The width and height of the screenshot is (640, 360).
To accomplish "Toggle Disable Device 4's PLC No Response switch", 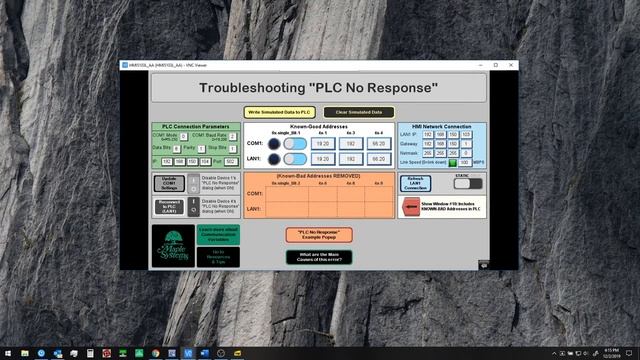I will tap(193, 207).
